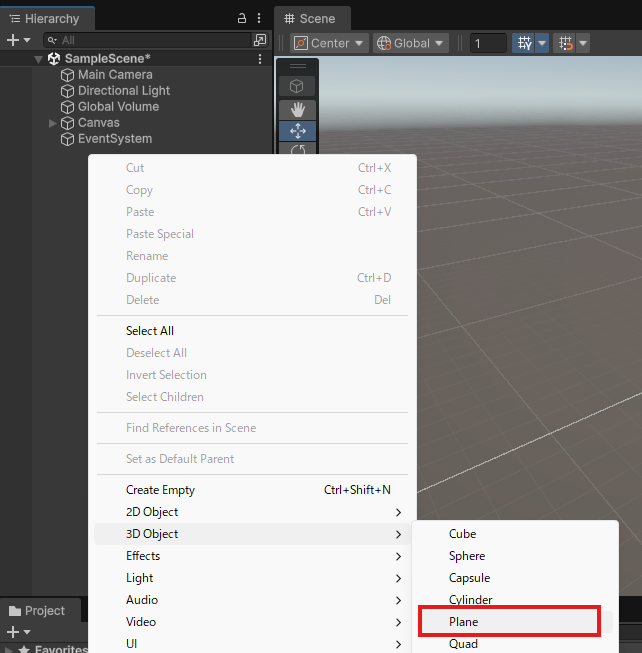Toggle the grid visibility button
Screen dimensions: 642x653
pyautogui.click(x=523, y=43)
